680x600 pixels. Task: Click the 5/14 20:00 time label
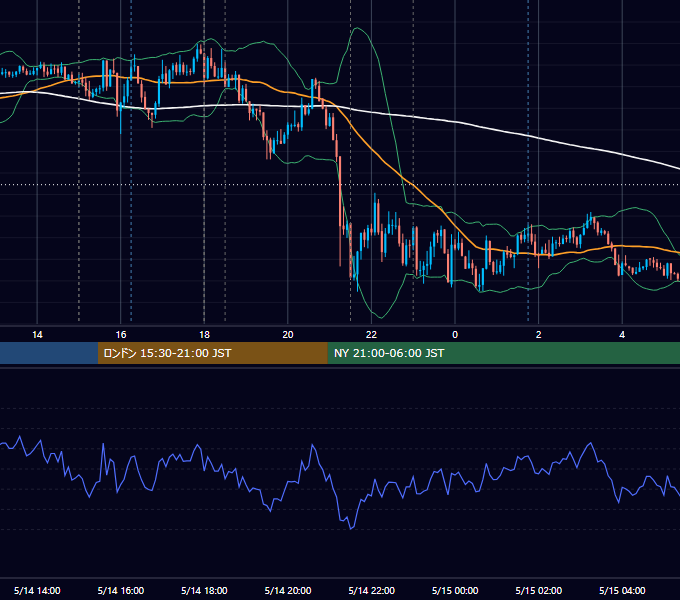point(288,590)
